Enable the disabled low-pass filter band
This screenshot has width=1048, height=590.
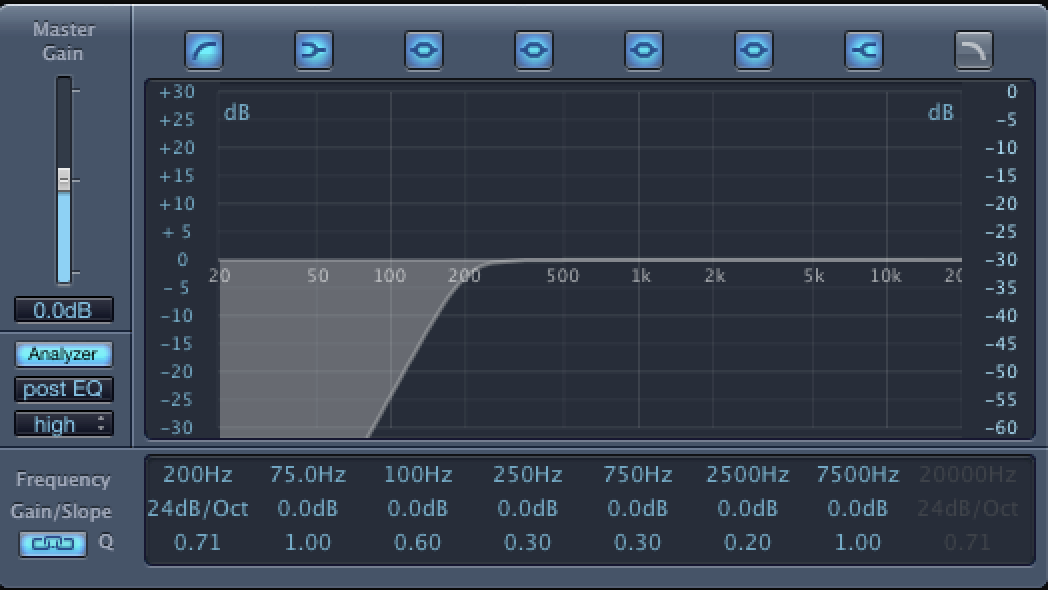(x=974, y=50)
